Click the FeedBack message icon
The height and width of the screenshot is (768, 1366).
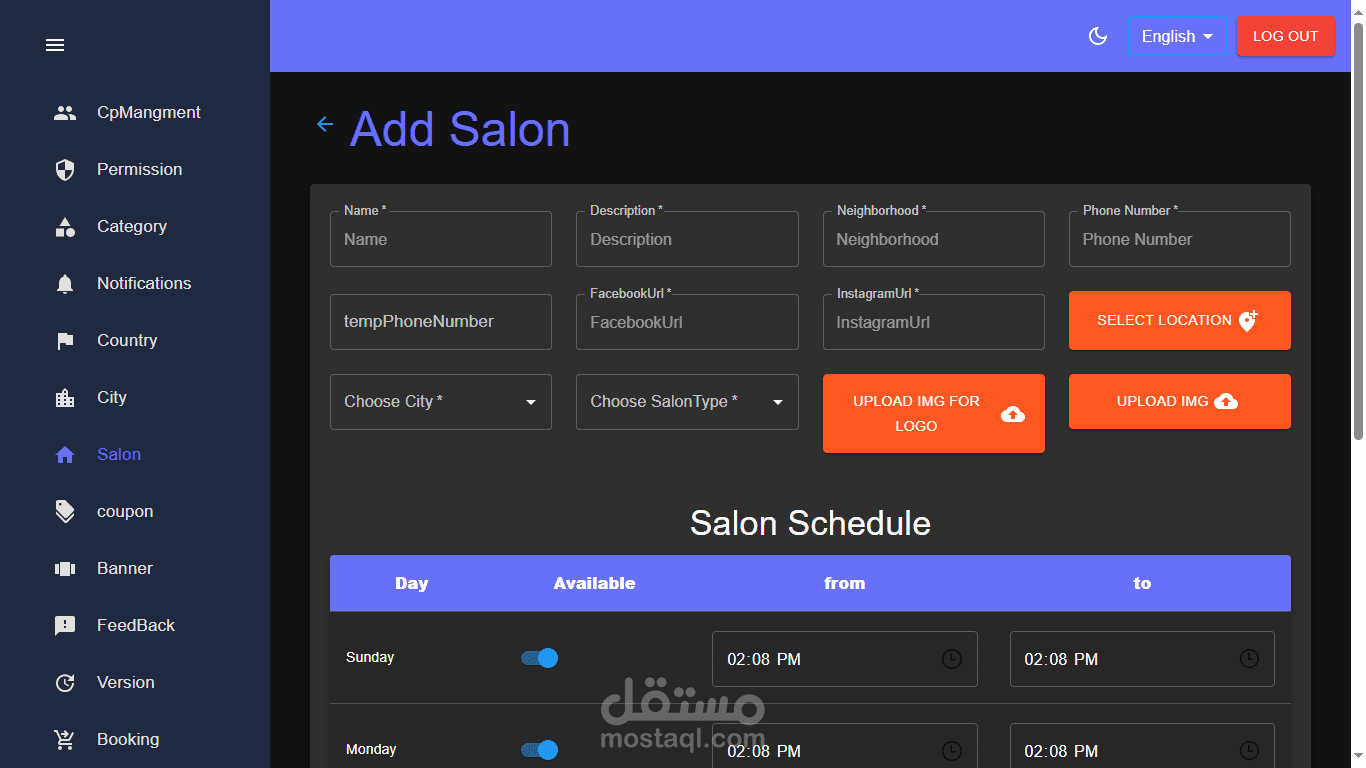point(65,626)
